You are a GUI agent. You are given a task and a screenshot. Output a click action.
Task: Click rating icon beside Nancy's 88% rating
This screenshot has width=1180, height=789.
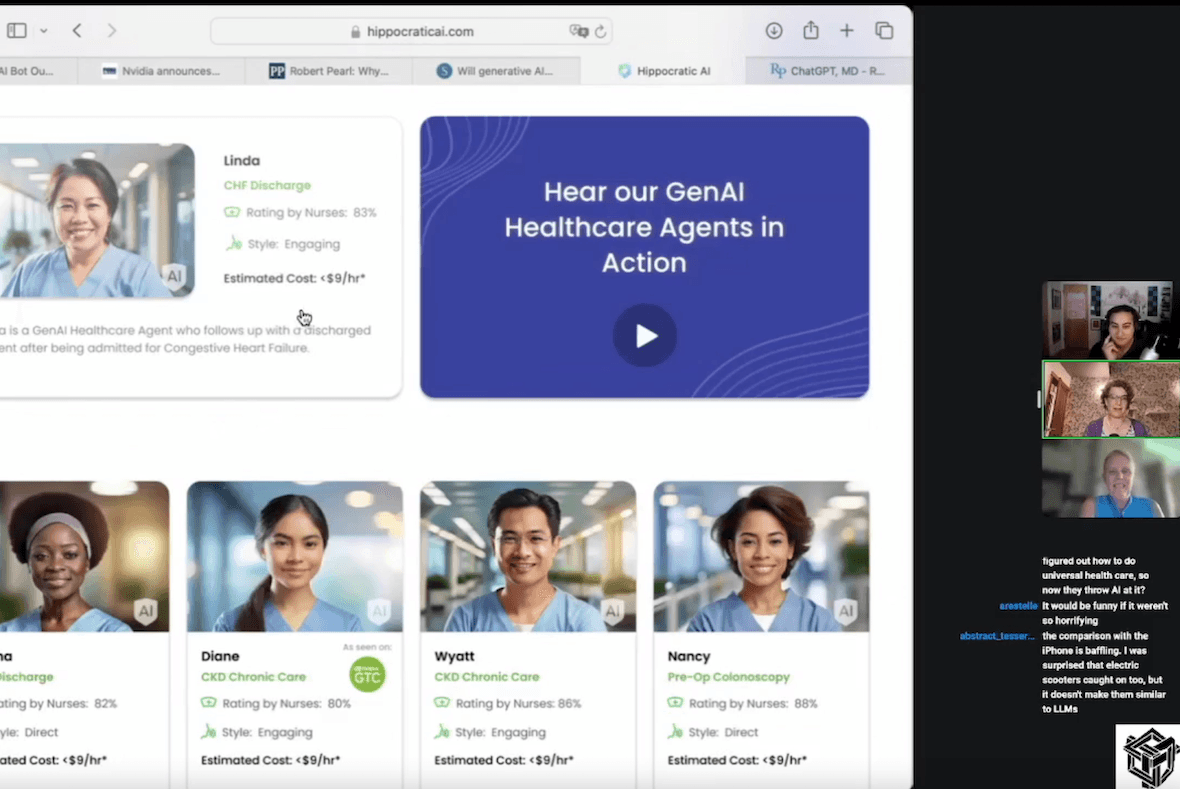click(x=675, y=702)
